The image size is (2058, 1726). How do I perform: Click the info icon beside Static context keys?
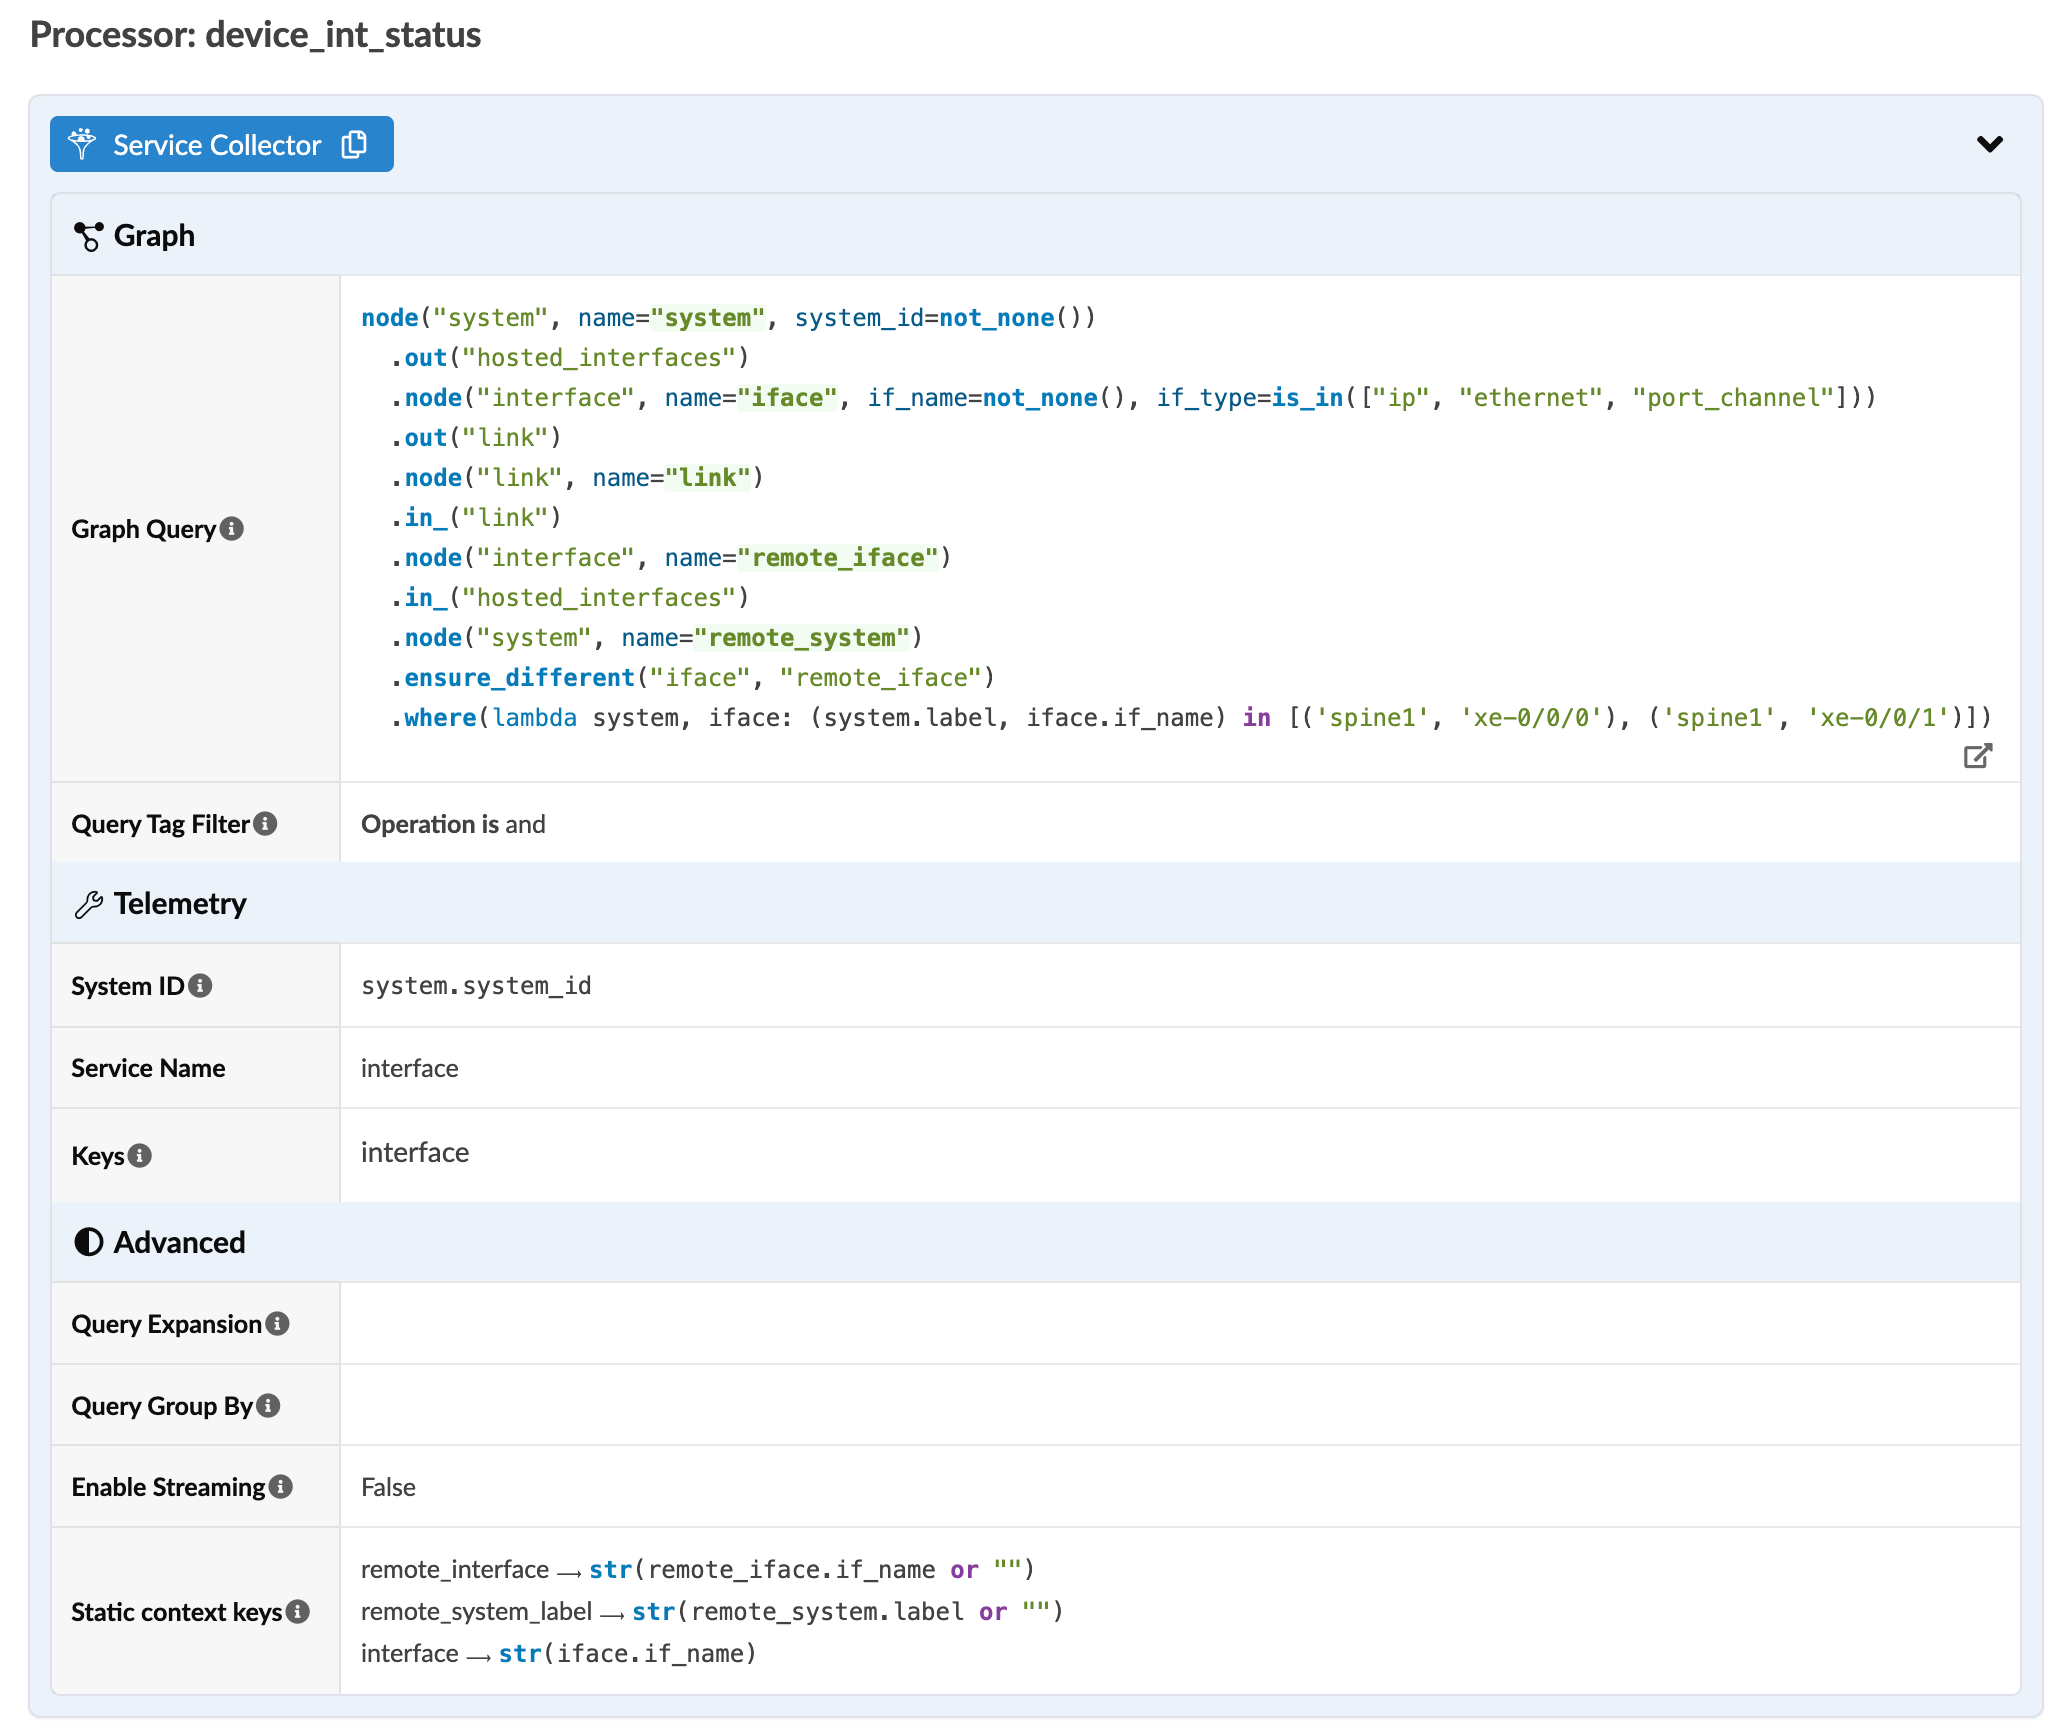tap(298, 1612)
